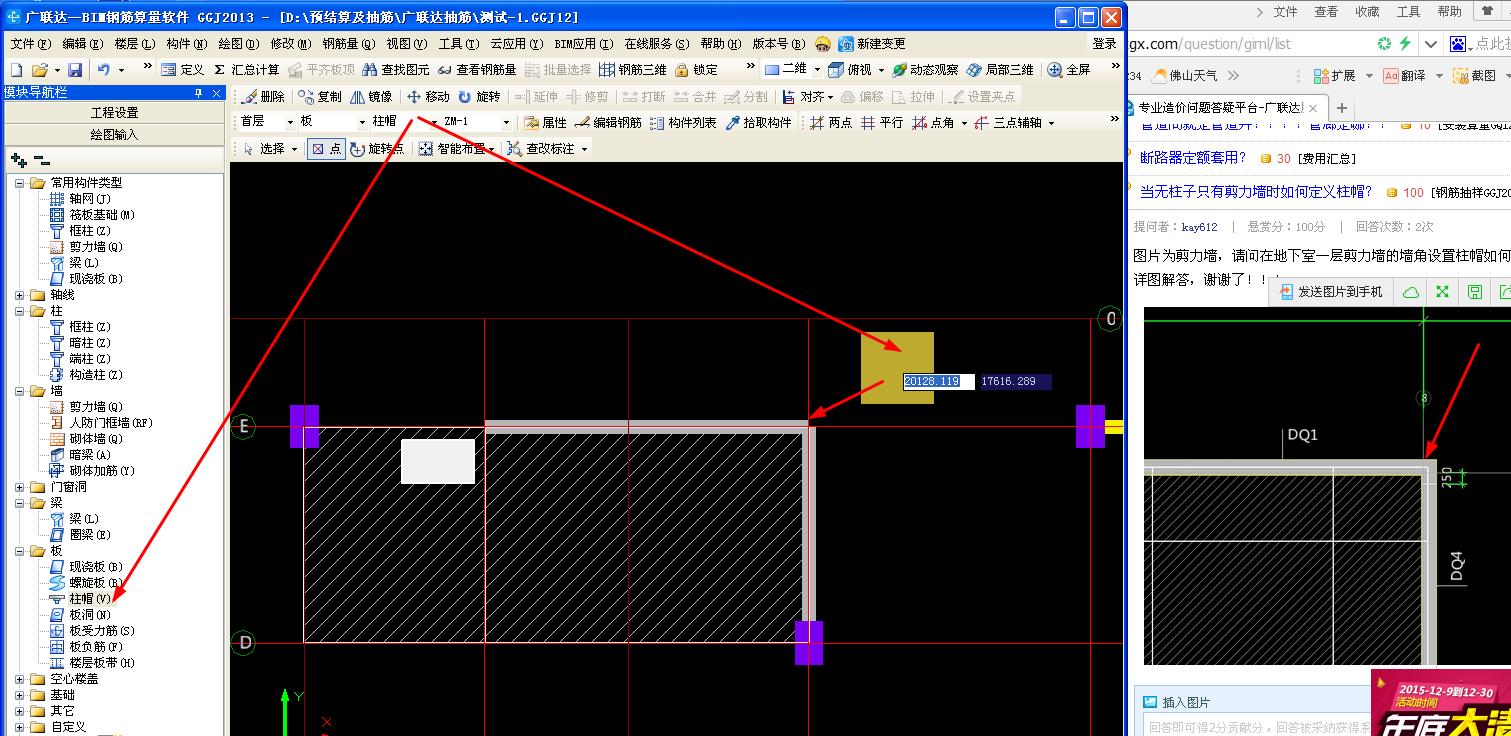Select 板受力筋(S) tree item

coord(102,631)
